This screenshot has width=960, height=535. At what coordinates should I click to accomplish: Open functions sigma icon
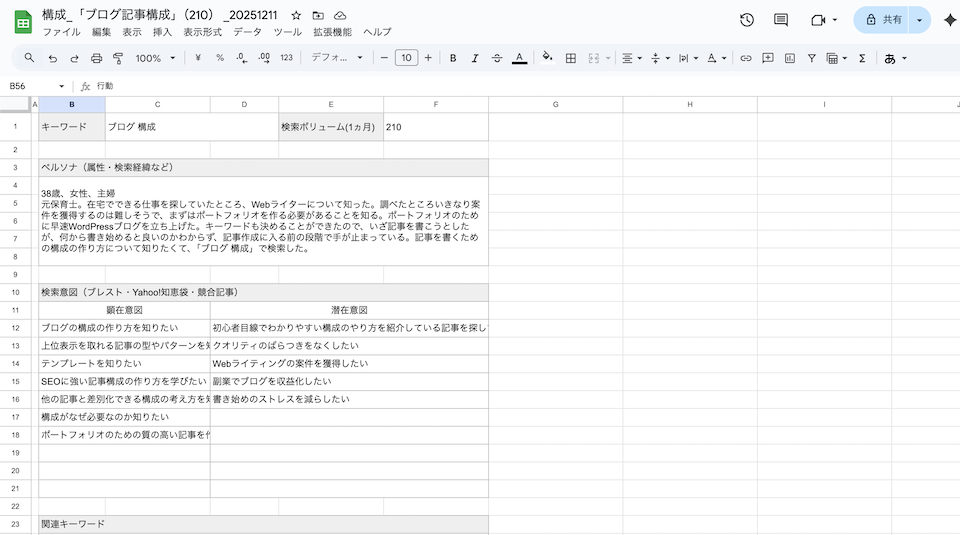point(862,58)
